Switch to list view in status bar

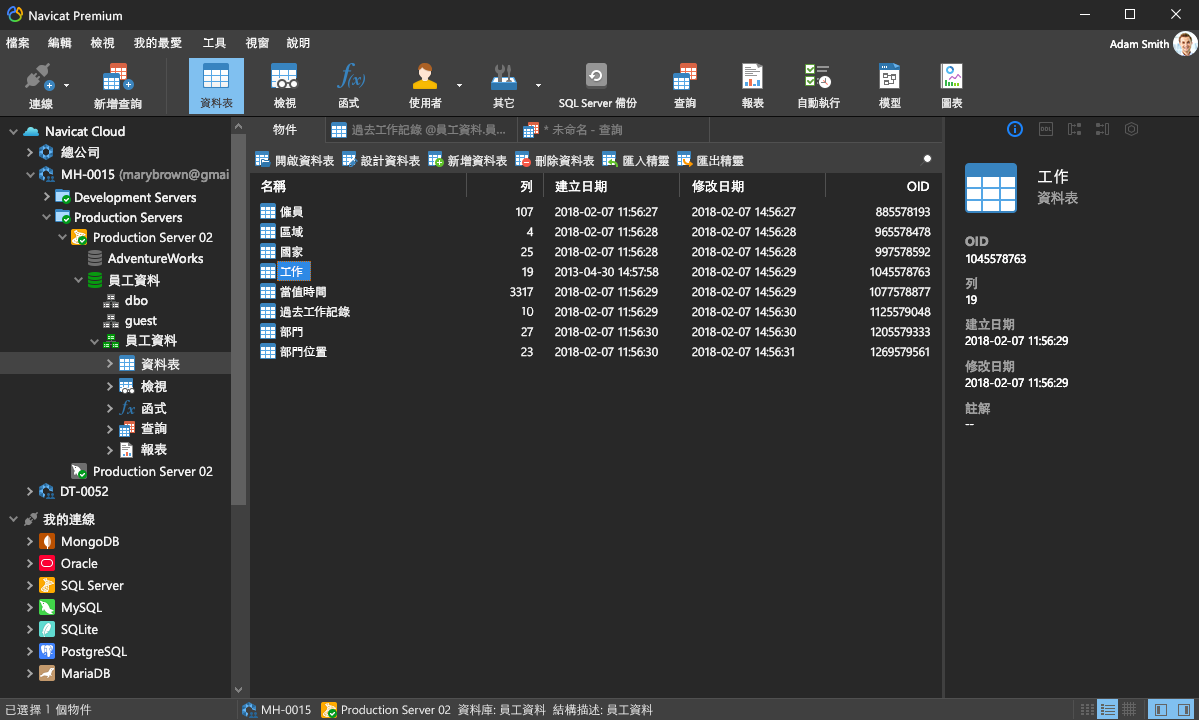(x=1087, y=710)
